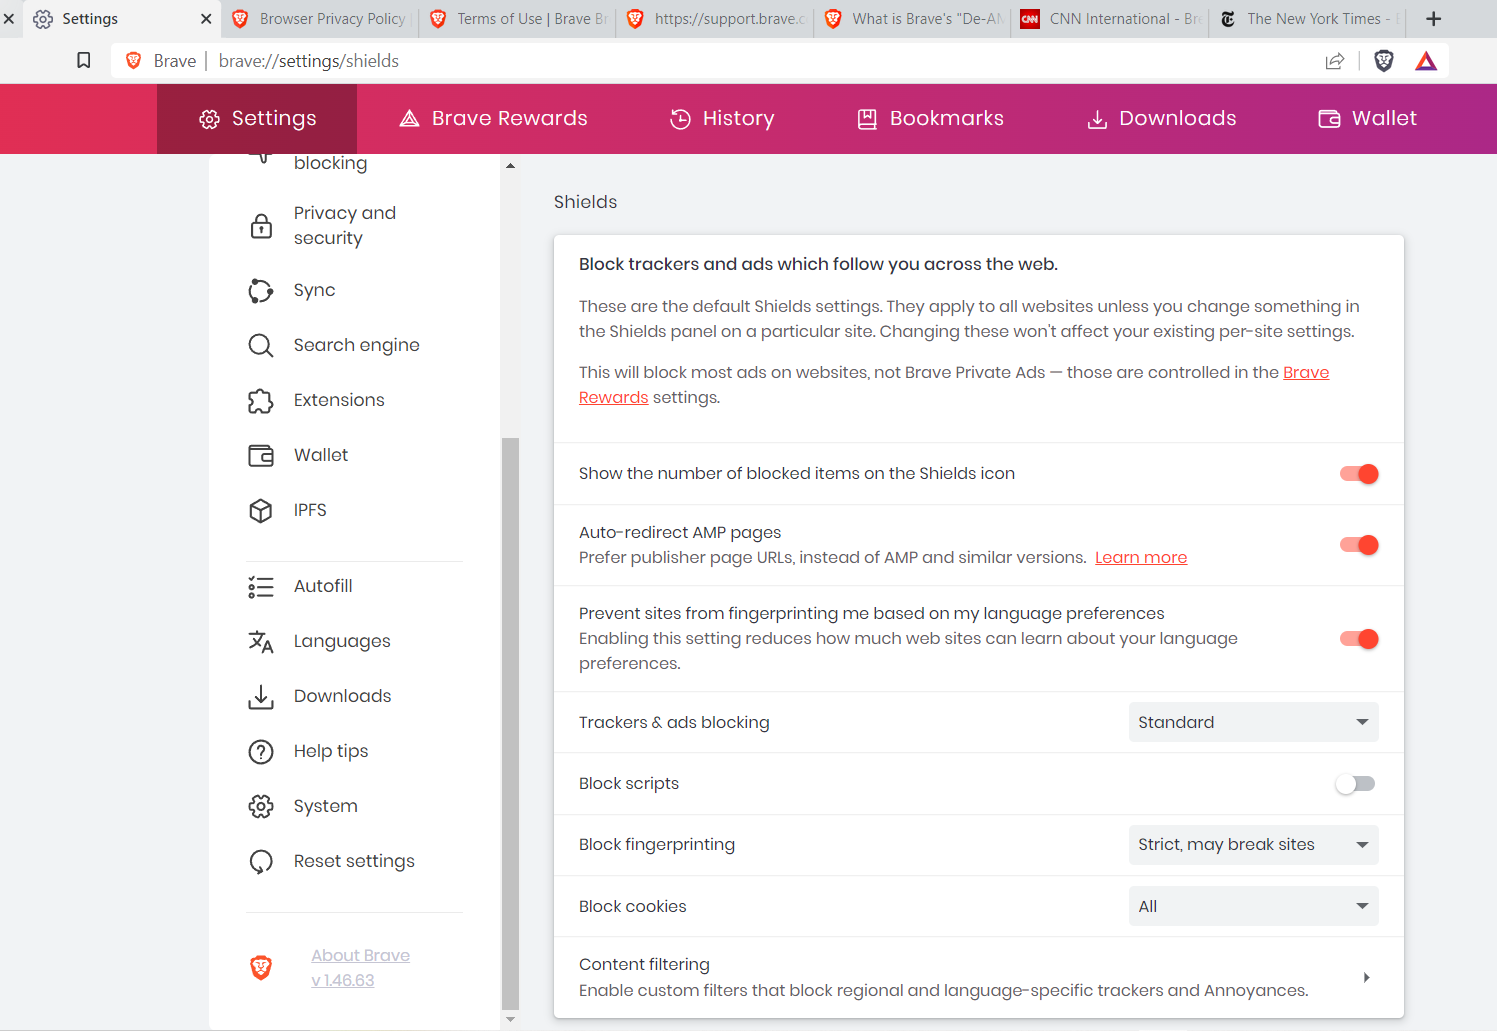
Task: Expand the Content filtering section
Action: 1366,977
